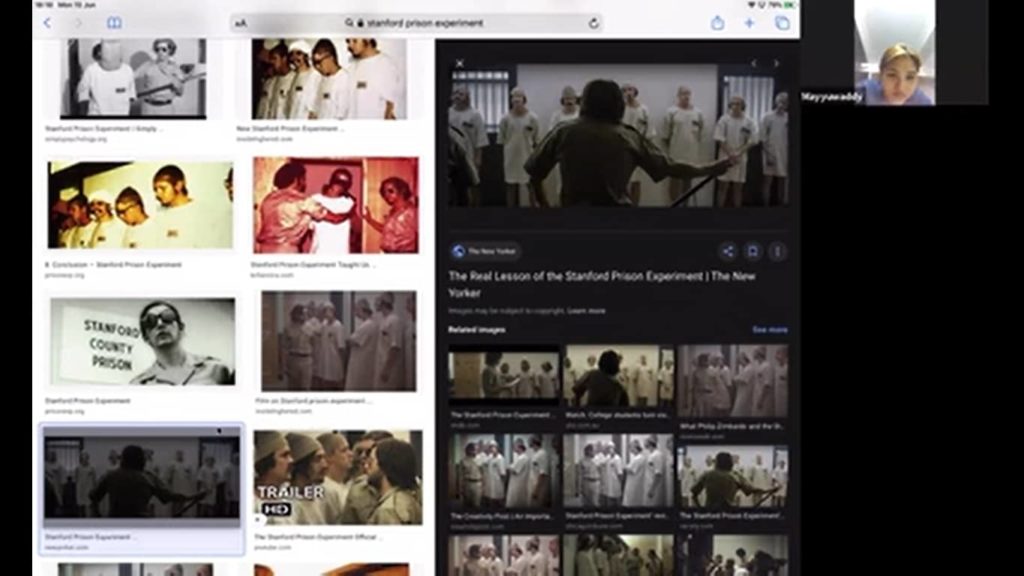The height and width of the screenshot is (576, 1024).
Task: Open the variety.com related image
Action: [733, 476]
